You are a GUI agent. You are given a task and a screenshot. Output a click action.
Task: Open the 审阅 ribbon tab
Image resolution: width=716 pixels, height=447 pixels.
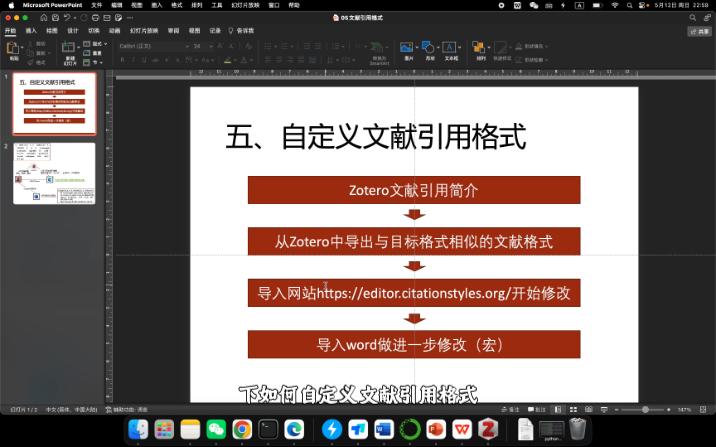[x=174, y=31]
